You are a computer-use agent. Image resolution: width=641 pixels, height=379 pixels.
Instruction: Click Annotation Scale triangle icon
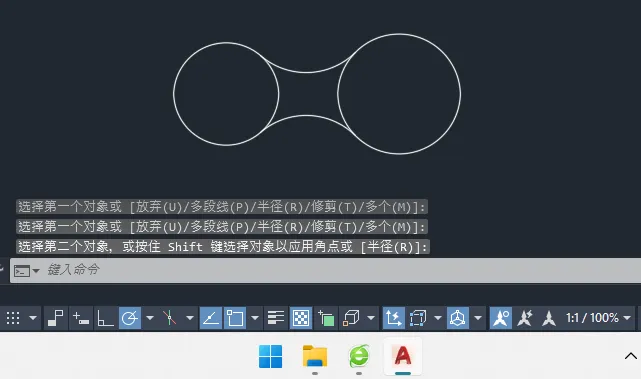point(549,318)
